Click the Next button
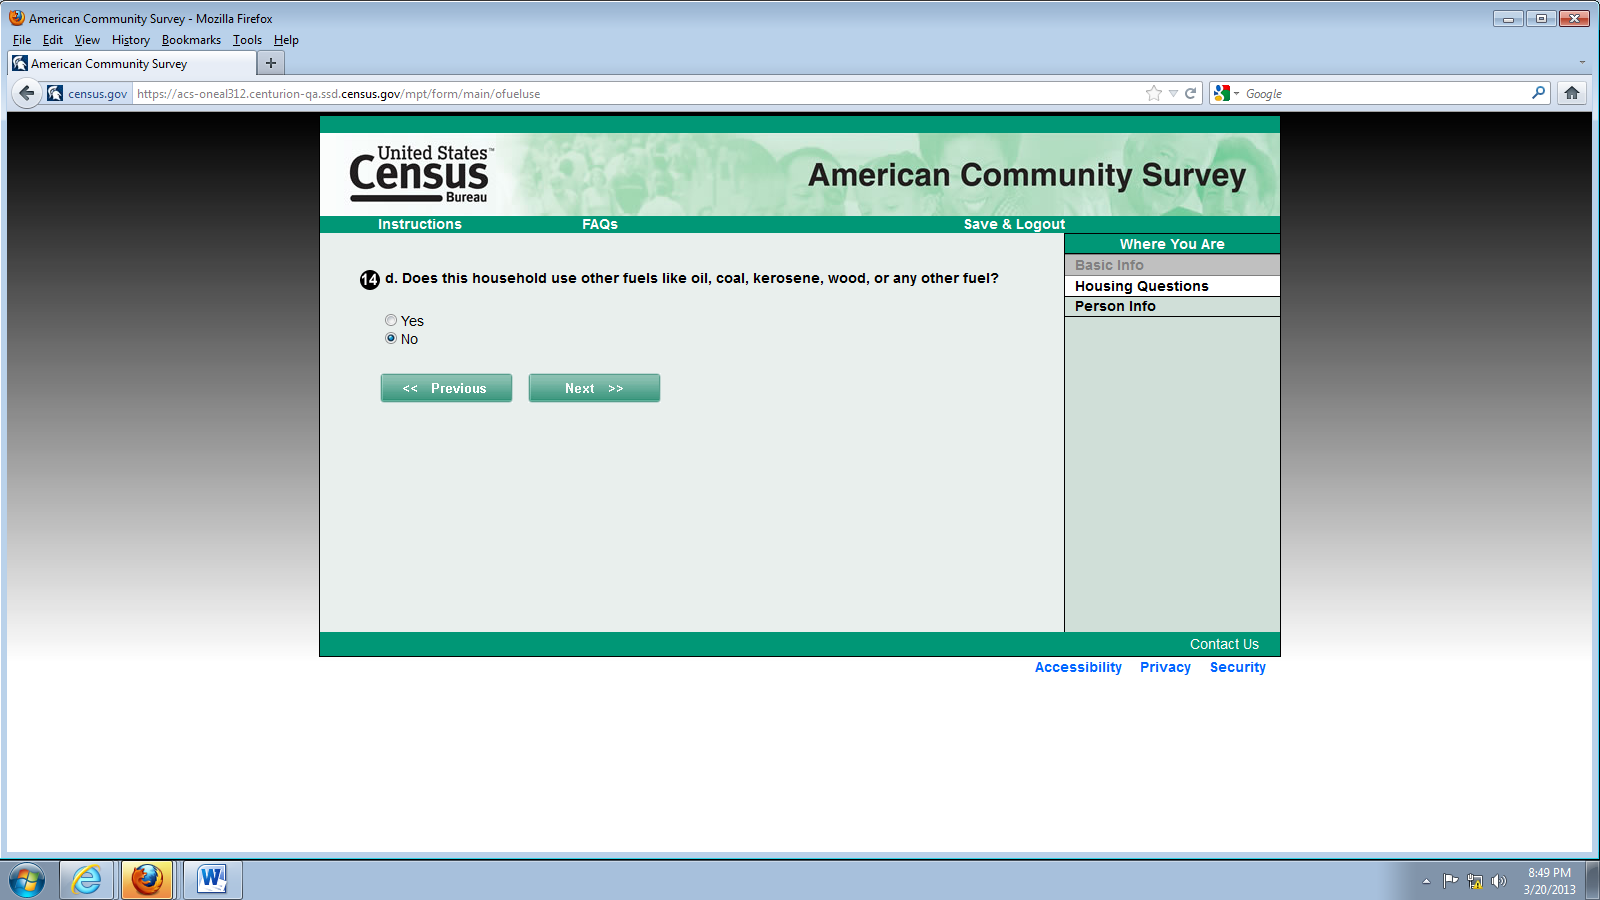 click(594, 388)
